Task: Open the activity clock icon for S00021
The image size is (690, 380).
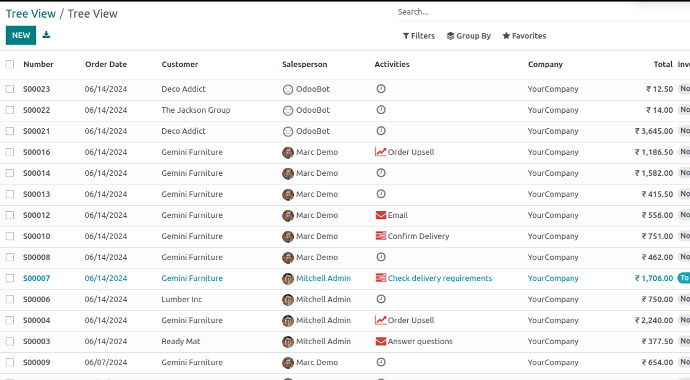Action: [x=381, y=131]
